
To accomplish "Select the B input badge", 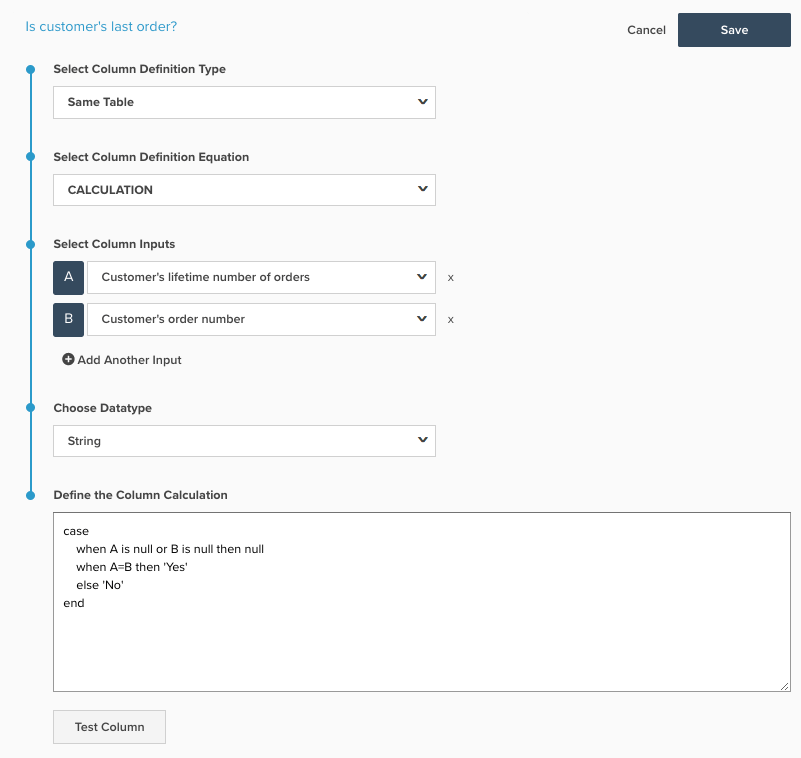I will (68, 319).
